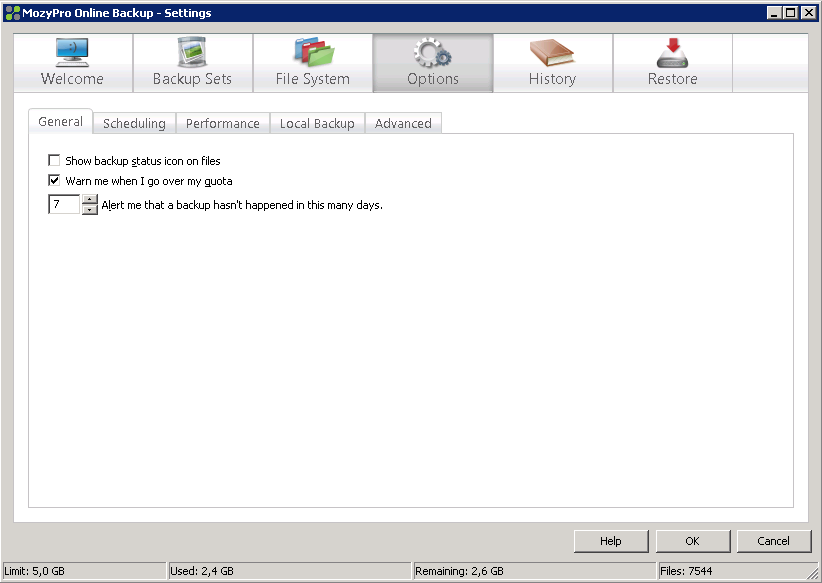Increase the backup alert days value

pyautogui.click(x=90, y=199)
